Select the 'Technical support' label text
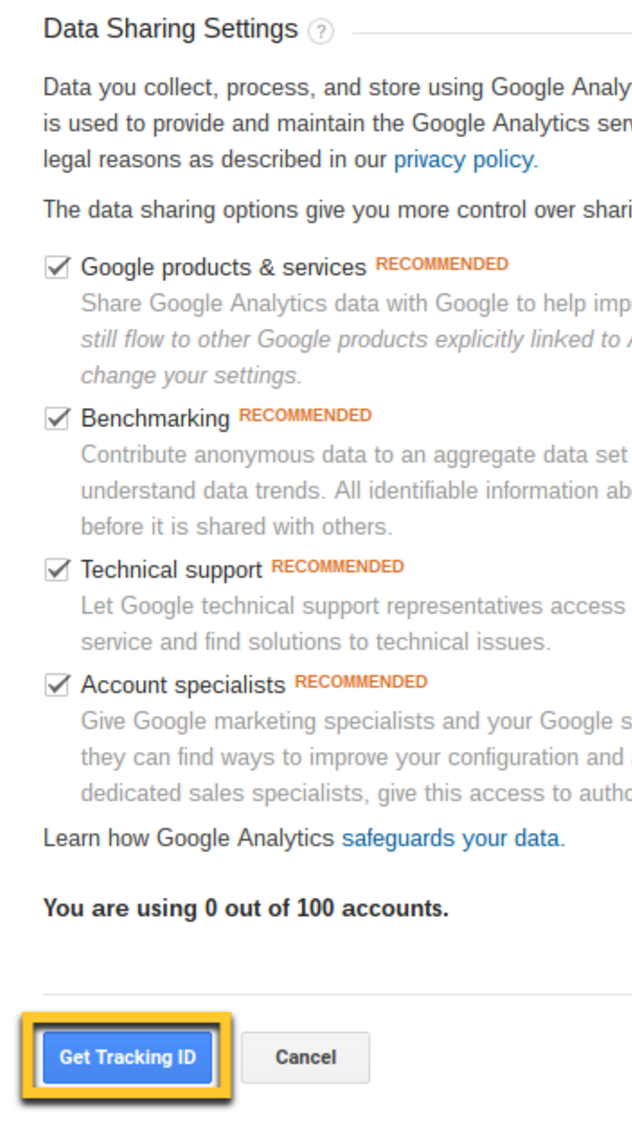This screenshot has height=1142, width=632. click(x=171, y=570)
